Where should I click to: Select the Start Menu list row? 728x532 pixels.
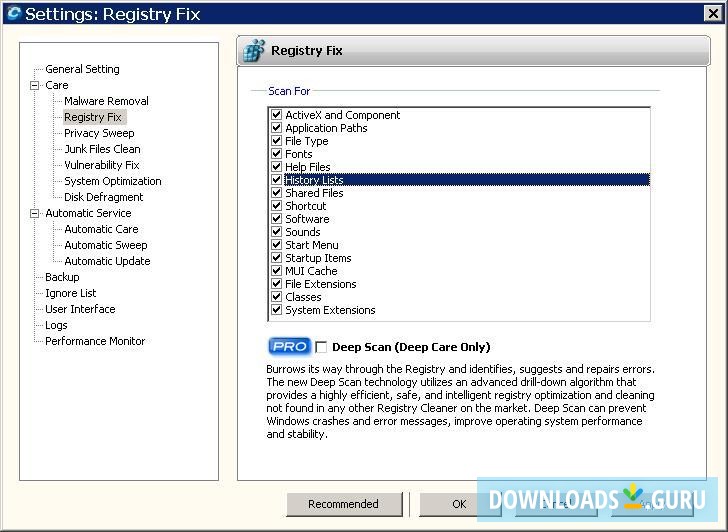point(460,245)
